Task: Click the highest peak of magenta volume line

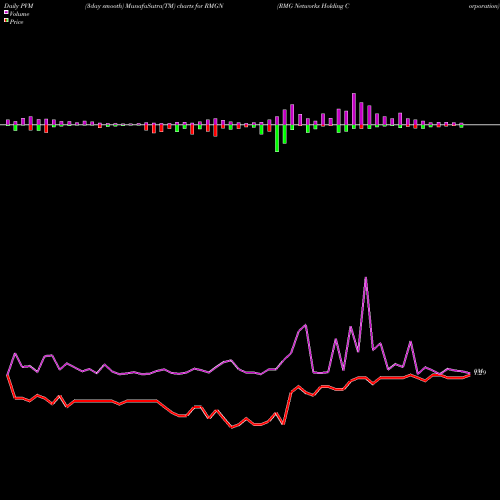Action: tap(366, 278)
